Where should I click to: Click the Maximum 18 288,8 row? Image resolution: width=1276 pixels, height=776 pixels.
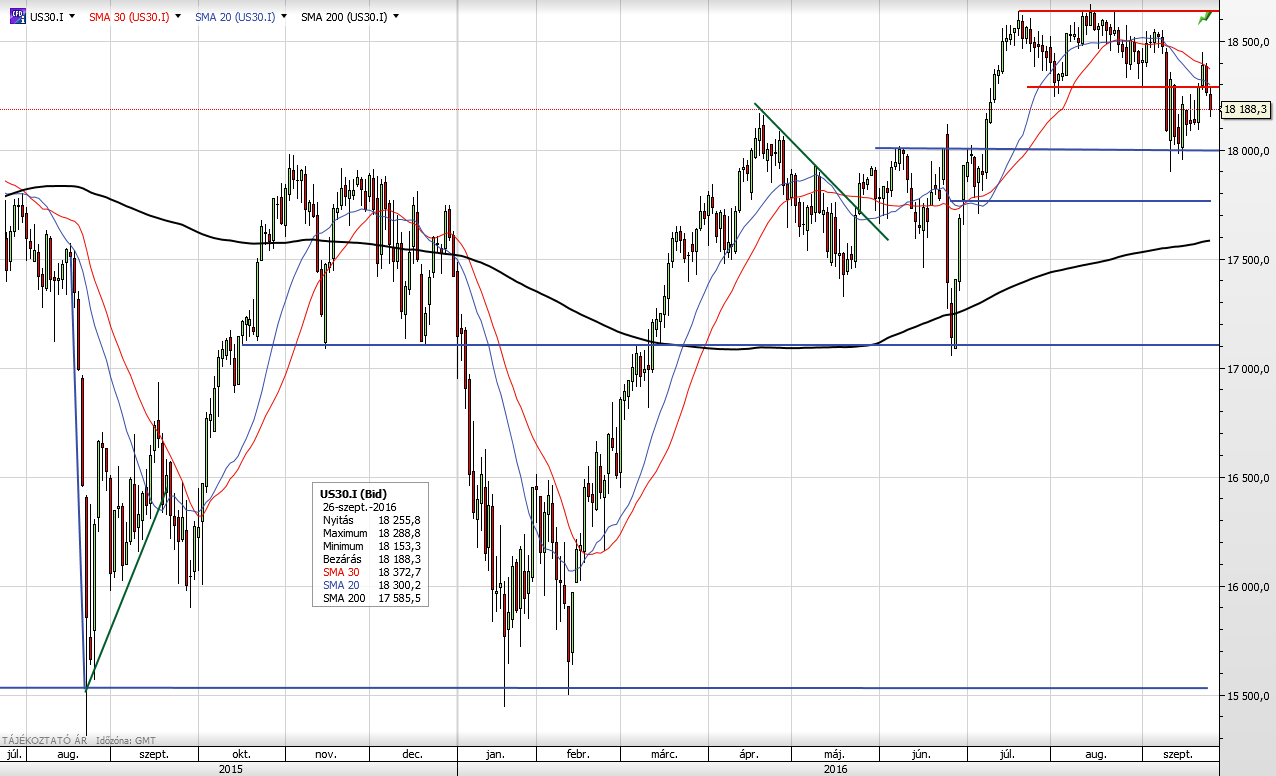tap(371, 533)
